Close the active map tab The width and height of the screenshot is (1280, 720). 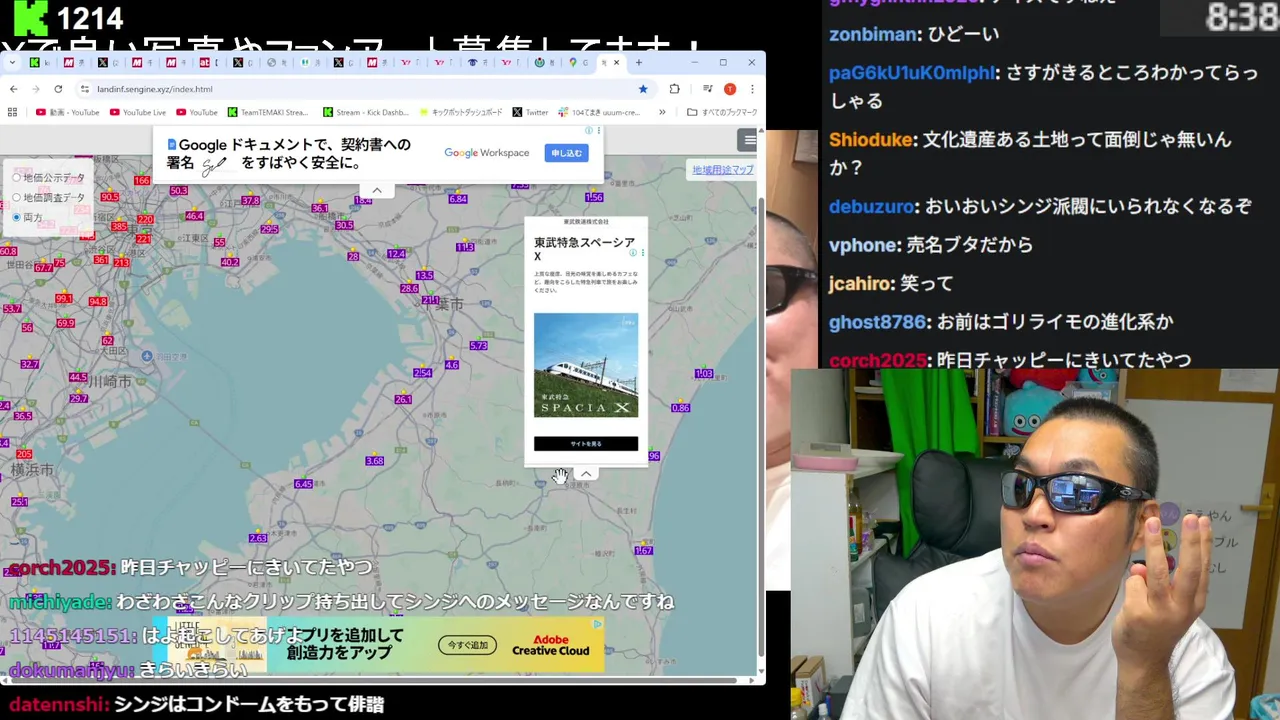(616, 62)
